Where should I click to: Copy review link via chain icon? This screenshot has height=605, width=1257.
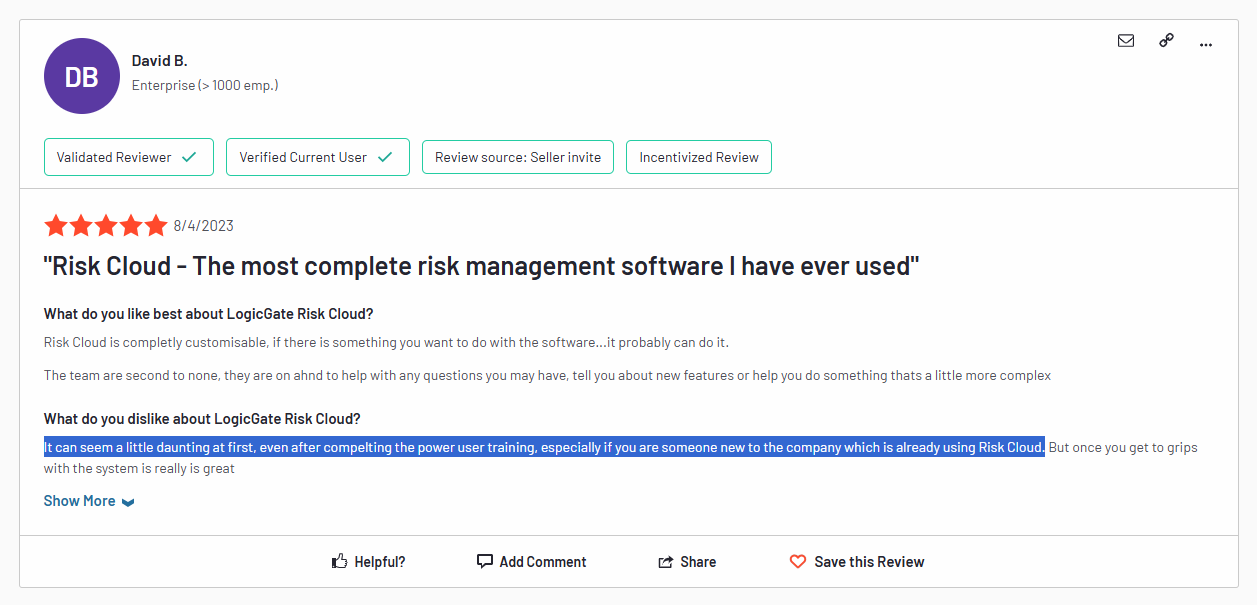tap(1166, 41)
